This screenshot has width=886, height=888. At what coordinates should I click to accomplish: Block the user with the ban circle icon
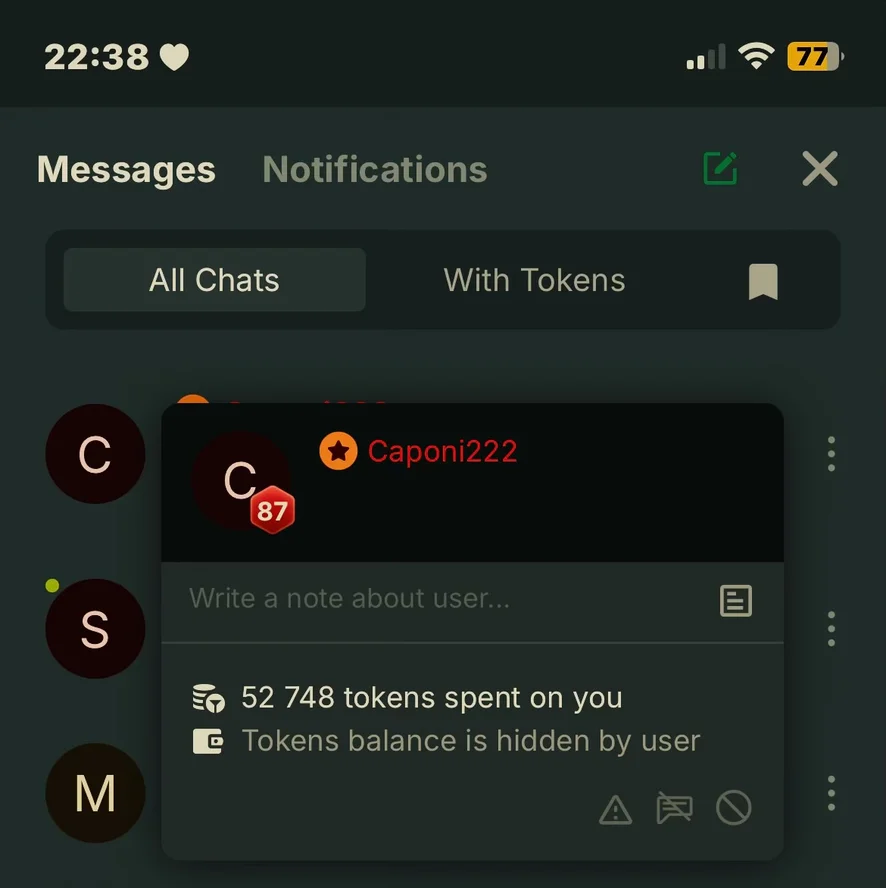[734, 808]
